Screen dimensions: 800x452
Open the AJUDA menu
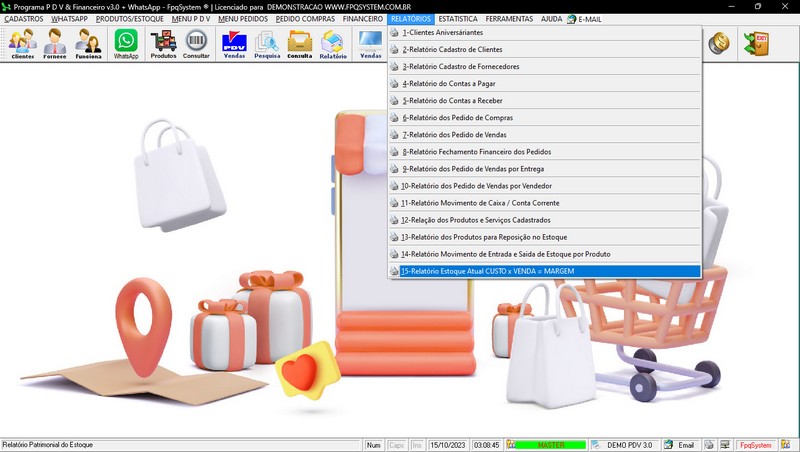tap(551, 19)
